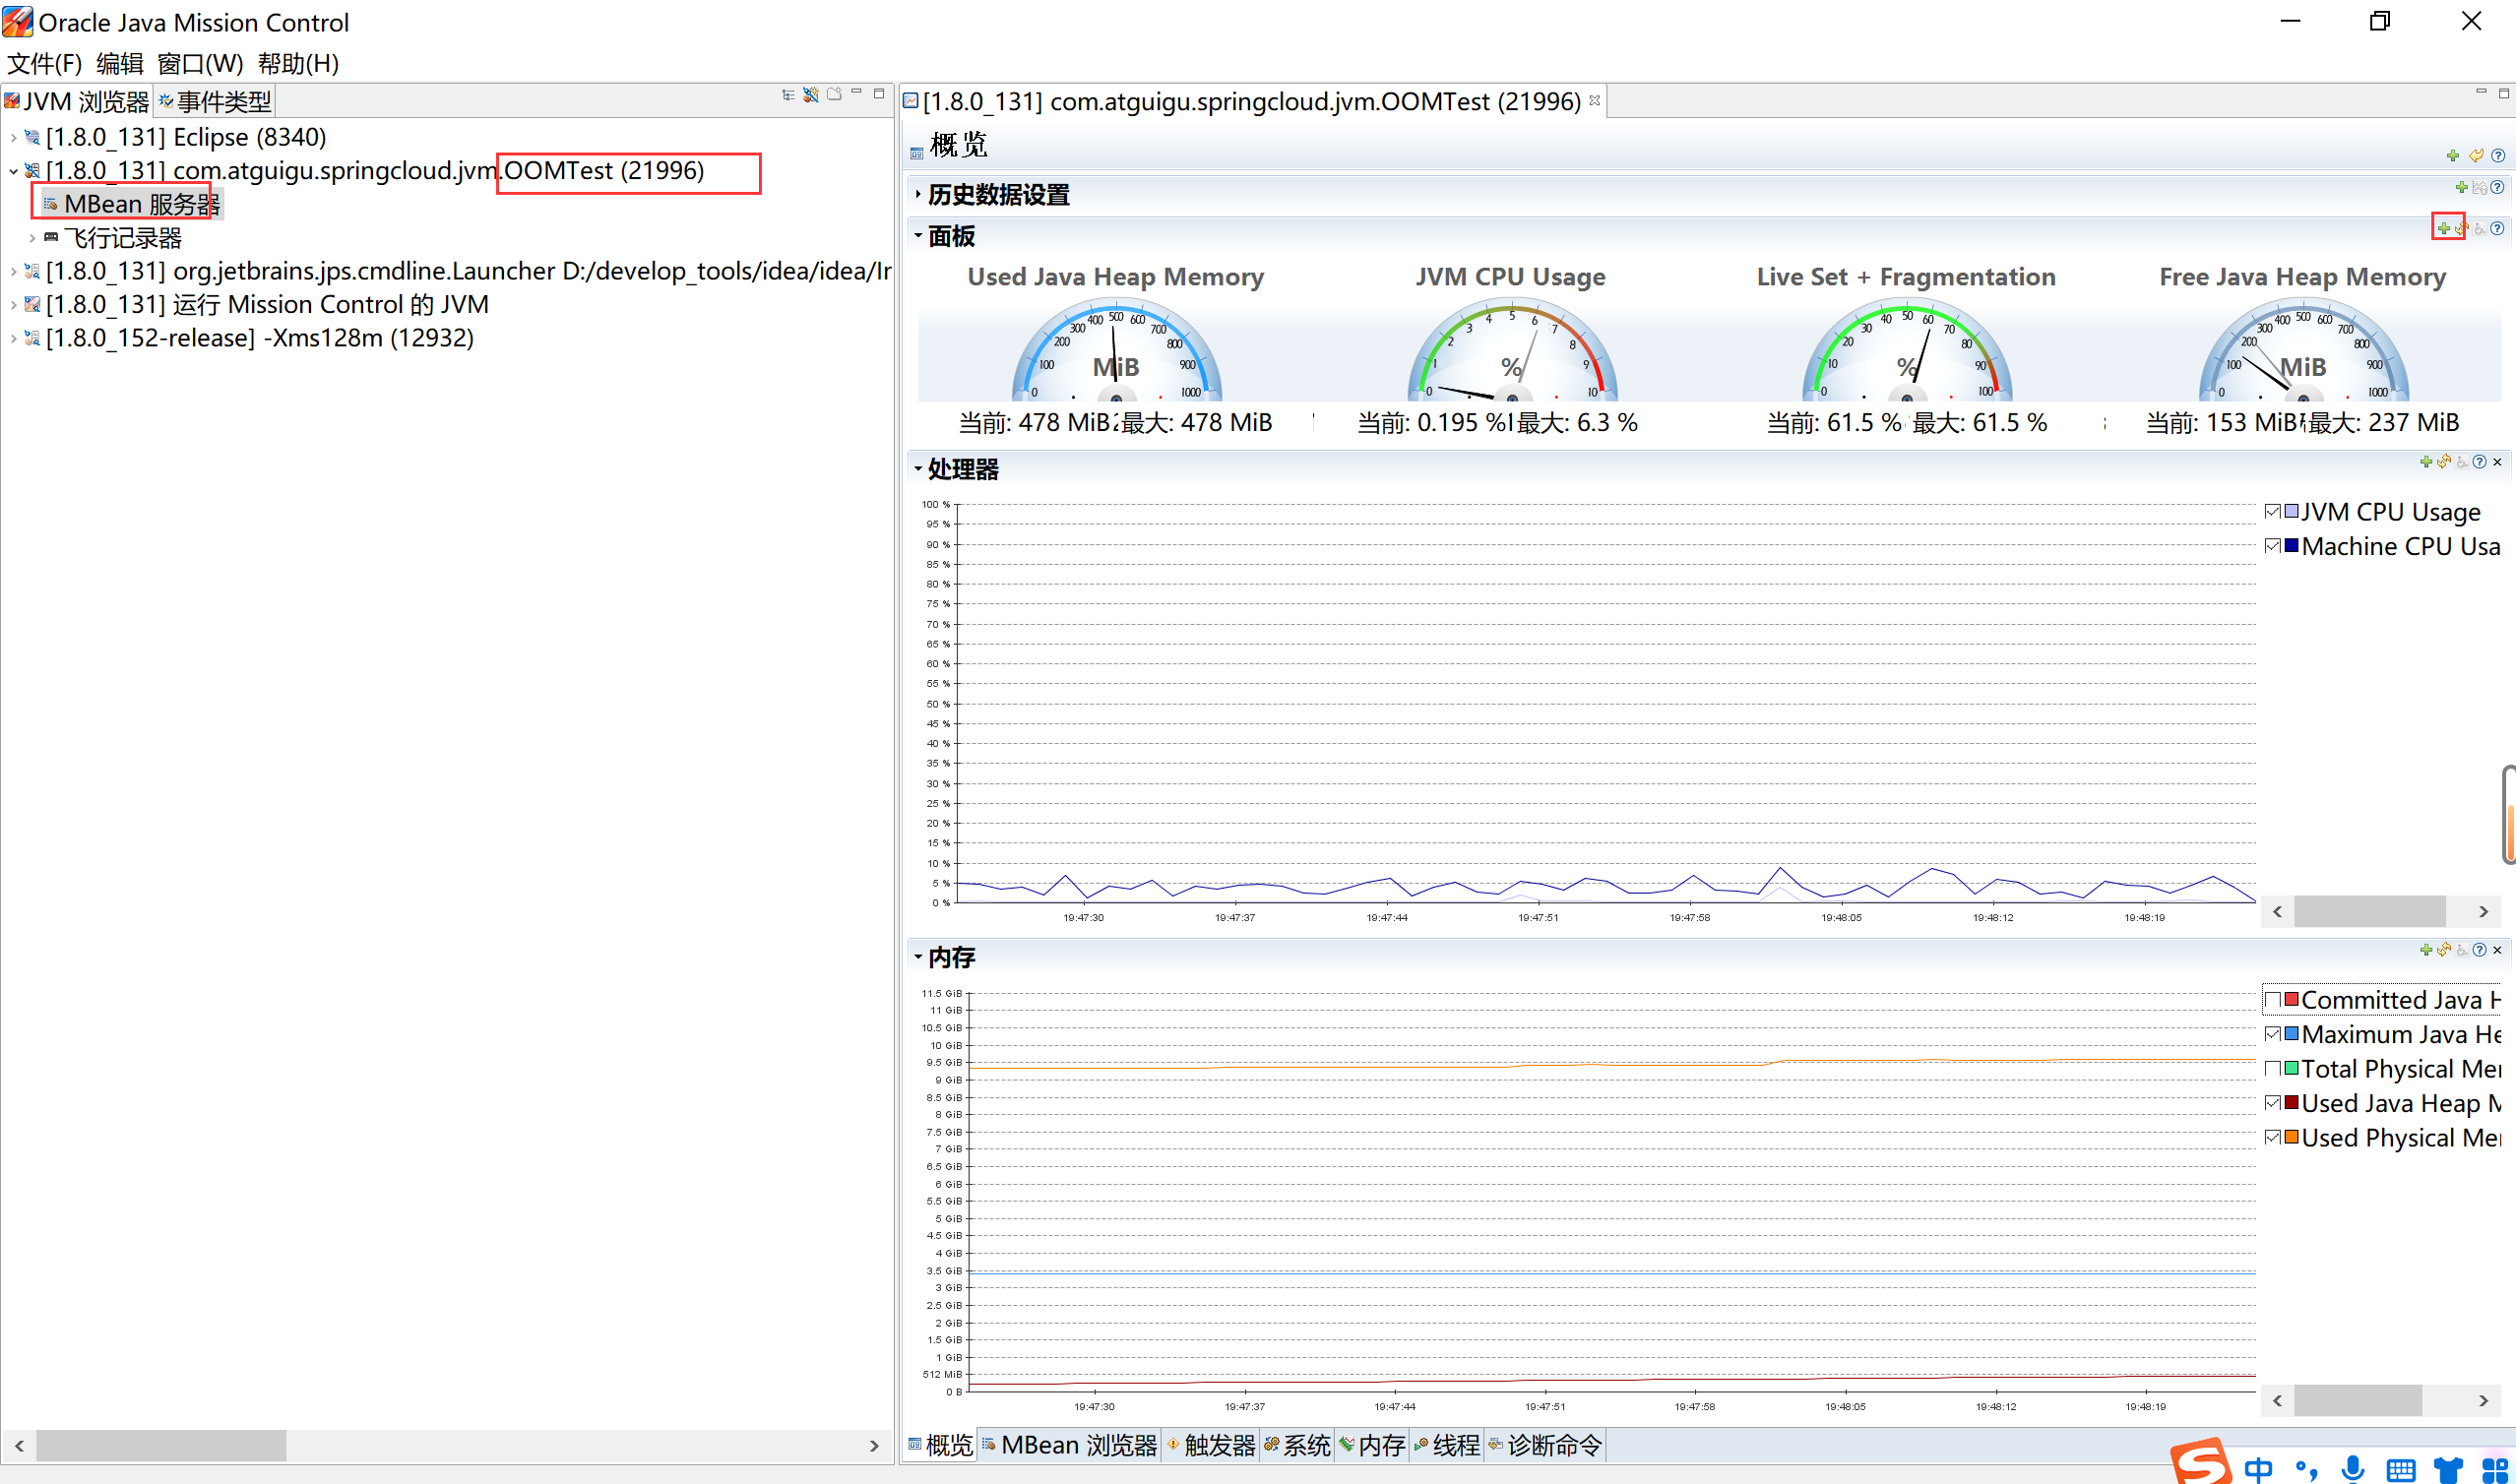Image resolution: width=2516 pixels, height=1484 pixels.
Task: Click new connection icon in JVM browser
Action: (811, 95)
